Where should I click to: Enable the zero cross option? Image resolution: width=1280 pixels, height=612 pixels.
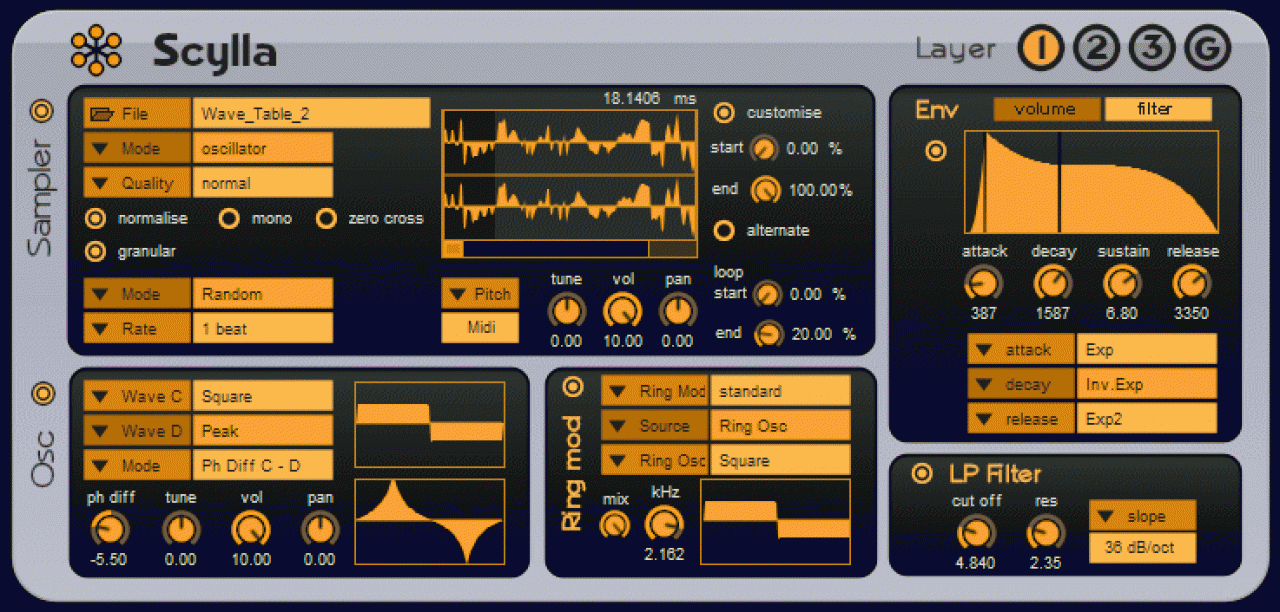coord(326,218)
